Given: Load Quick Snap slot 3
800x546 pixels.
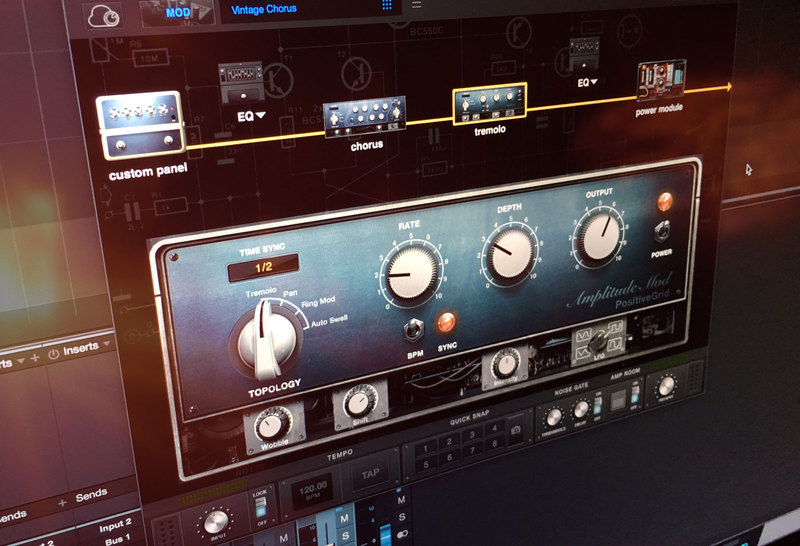Looking at the screenshot, I should click(x=472, y=435).
